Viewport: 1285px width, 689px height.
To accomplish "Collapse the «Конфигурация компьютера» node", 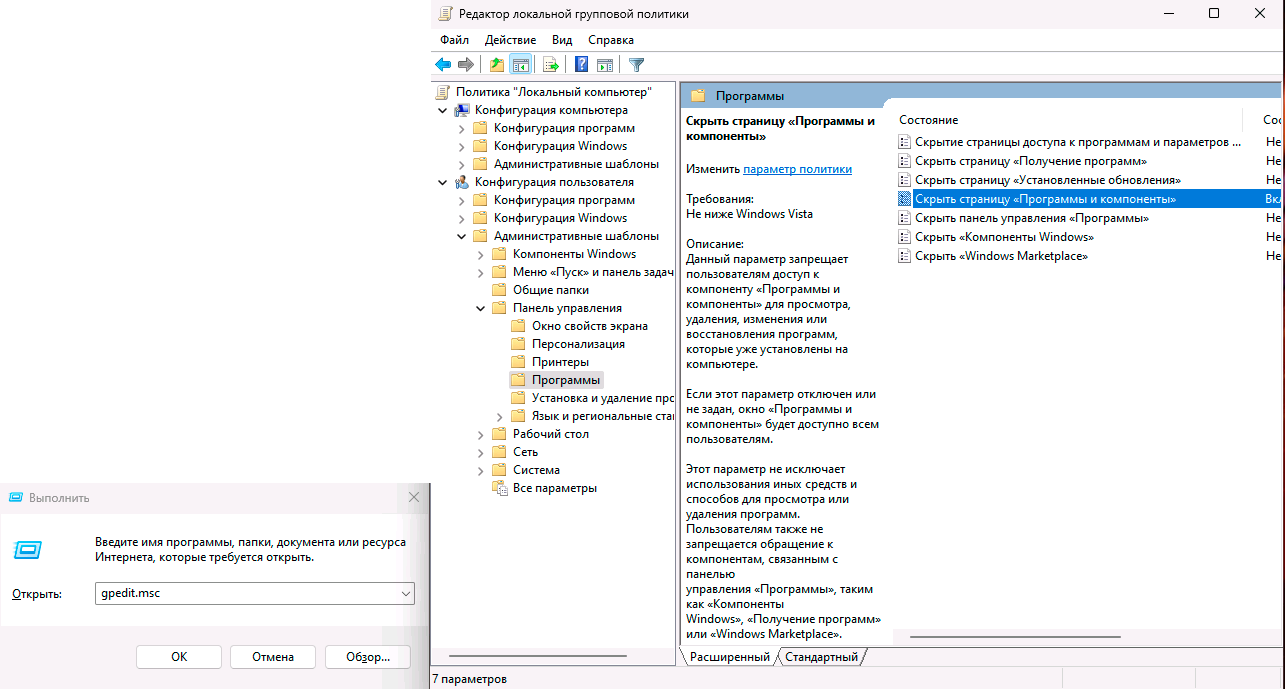I will (x=442, y=110).
